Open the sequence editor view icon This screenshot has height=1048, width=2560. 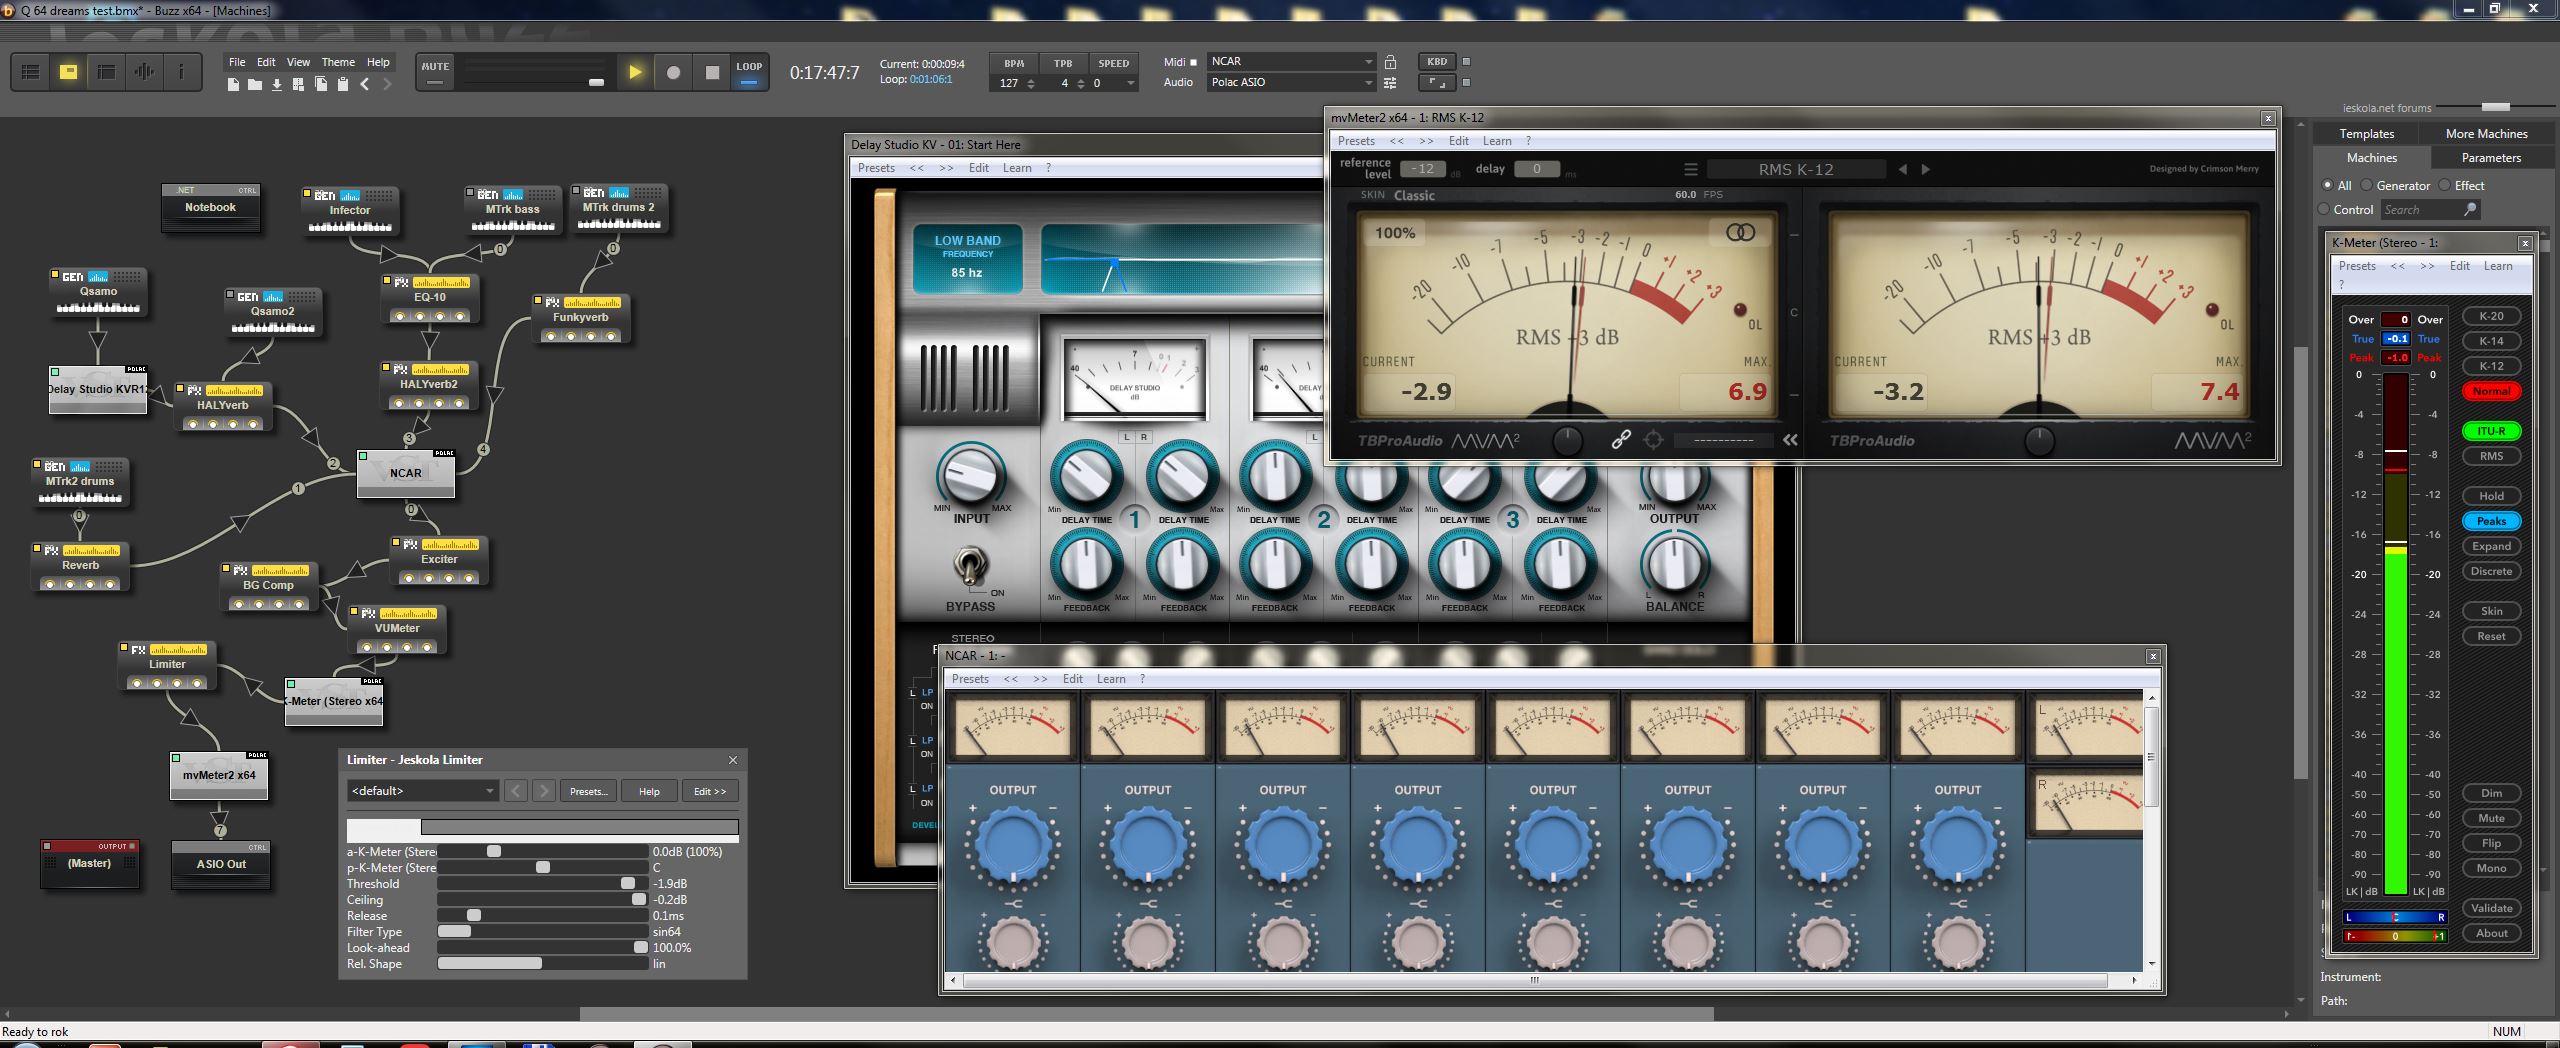coord(106,72)
